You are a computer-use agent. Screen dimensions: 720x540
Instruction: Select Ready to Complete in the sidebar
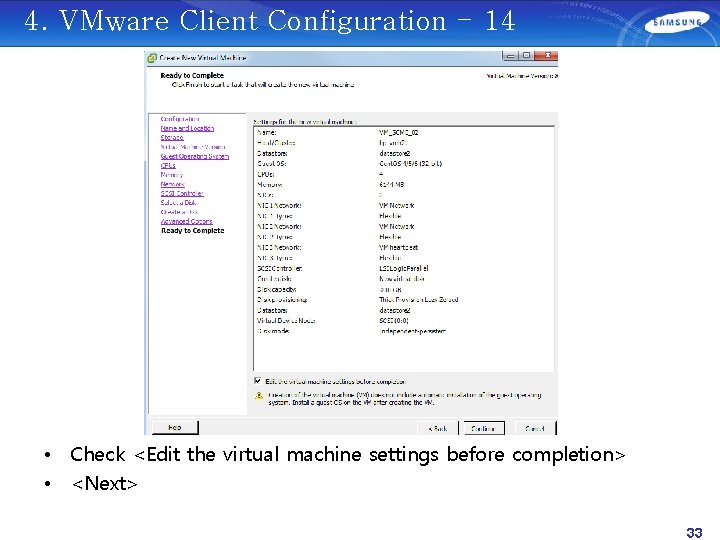[193, 231]
